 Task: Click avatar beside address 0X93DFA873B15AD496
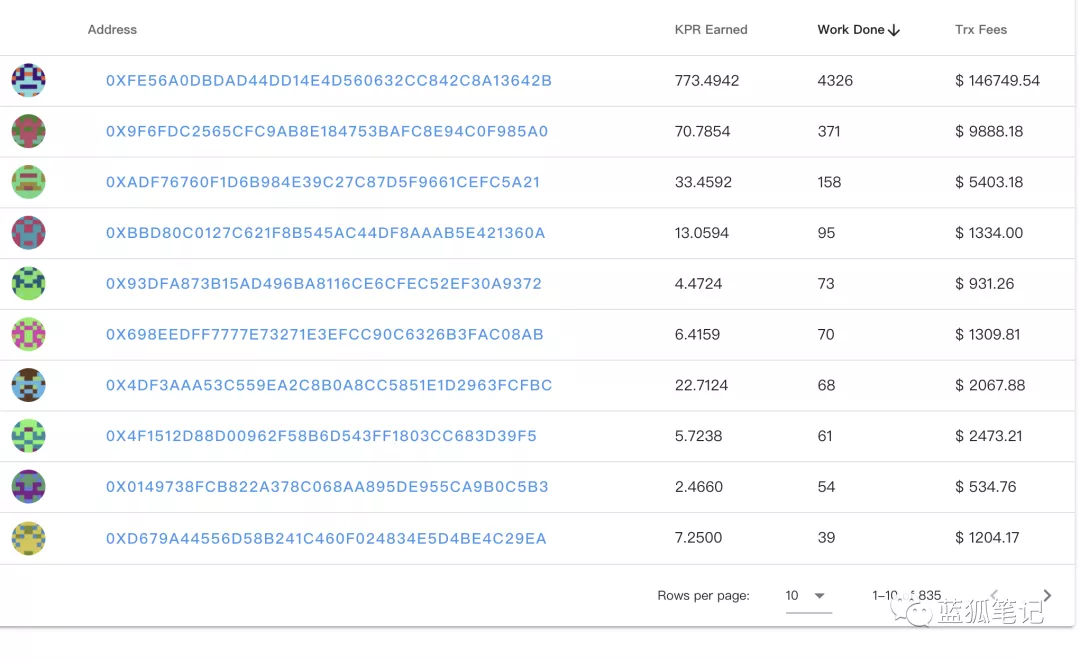pos(29,284)
